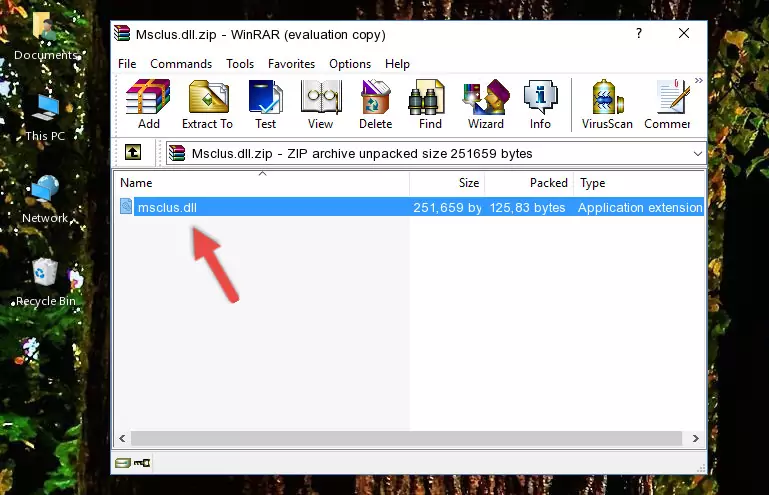
Task: Click the 251,659 size value
Action: tap(447, 208)
